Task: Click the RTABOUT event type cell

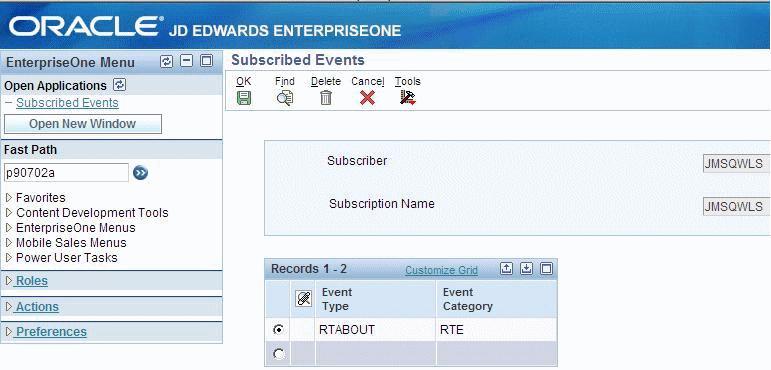Action: (x=375, y=330)
